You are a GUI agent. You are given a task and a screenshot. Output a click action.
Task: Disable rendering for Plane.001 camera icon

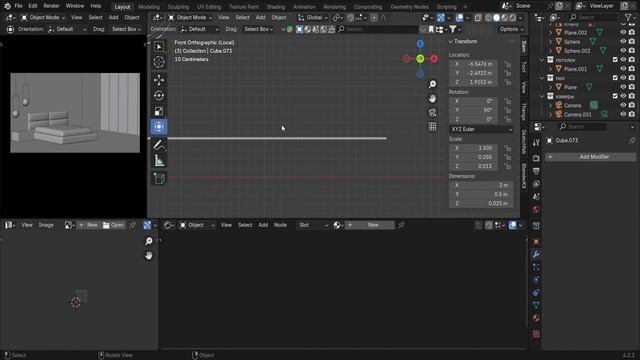pos(632,69)
